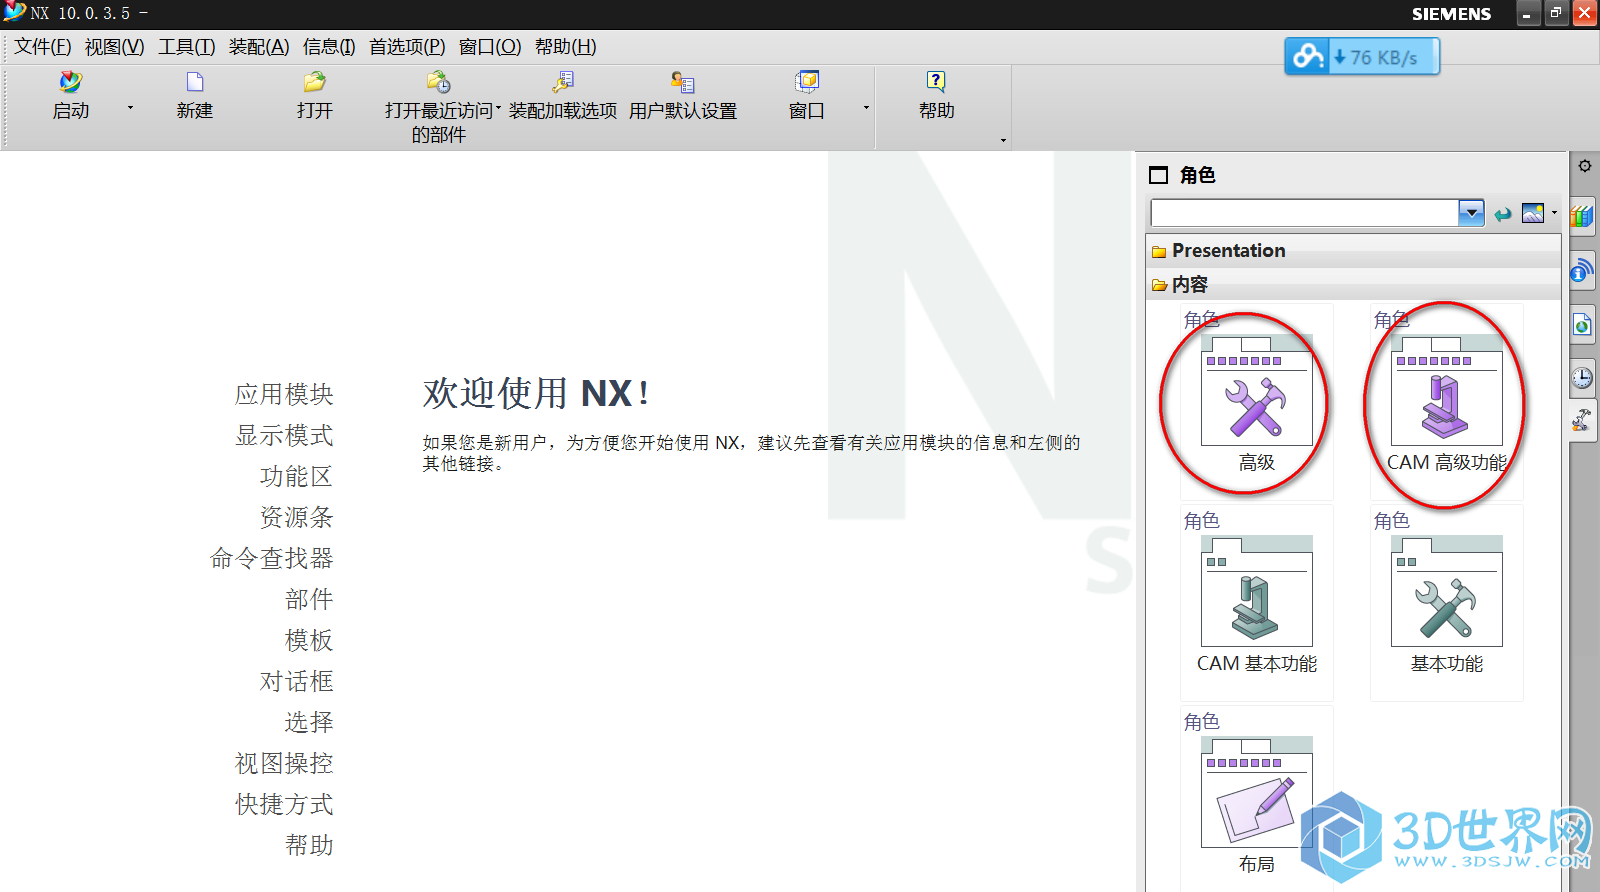Viewport: 1600px width, 892px height.
Task: Open the 装配(A) menu
Action: [x=259, y=47]
